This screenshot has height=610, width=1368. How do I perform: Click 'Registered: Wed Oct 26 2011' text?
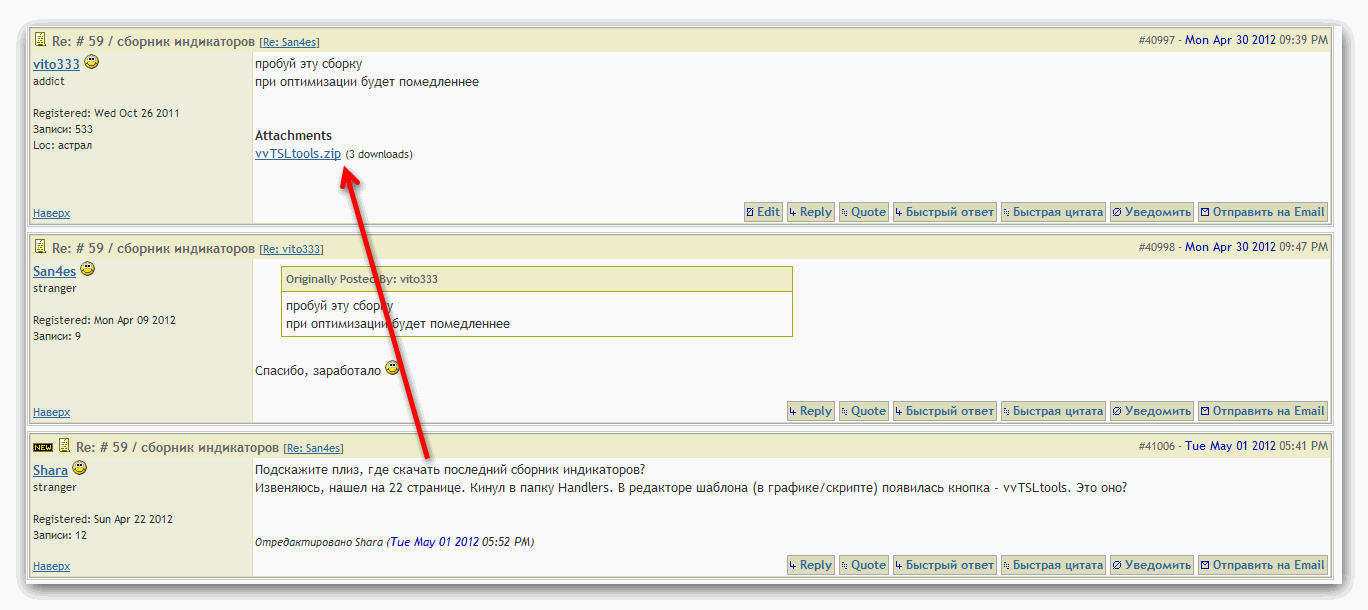(x=106, y=113)
